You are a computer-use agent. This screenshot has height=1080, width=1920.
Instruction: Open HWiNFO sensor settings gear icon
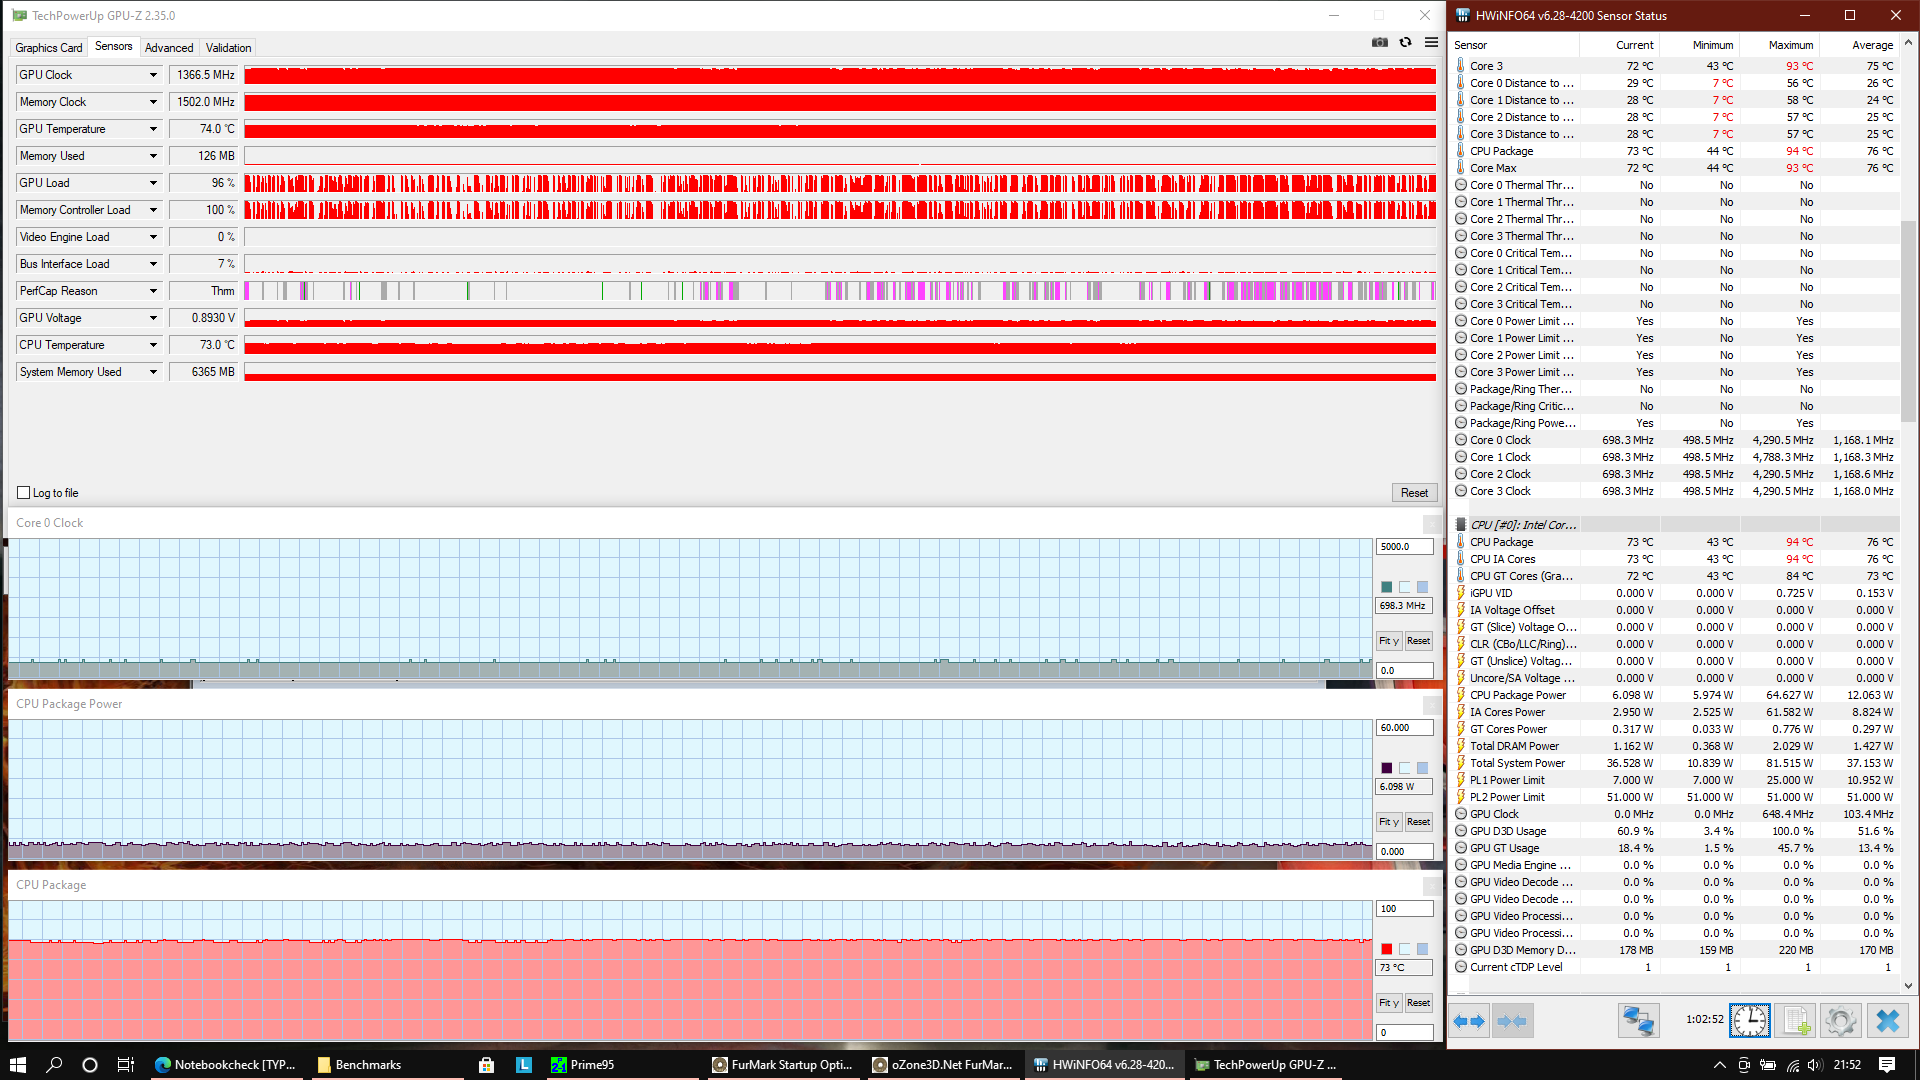(1840, 1021)
